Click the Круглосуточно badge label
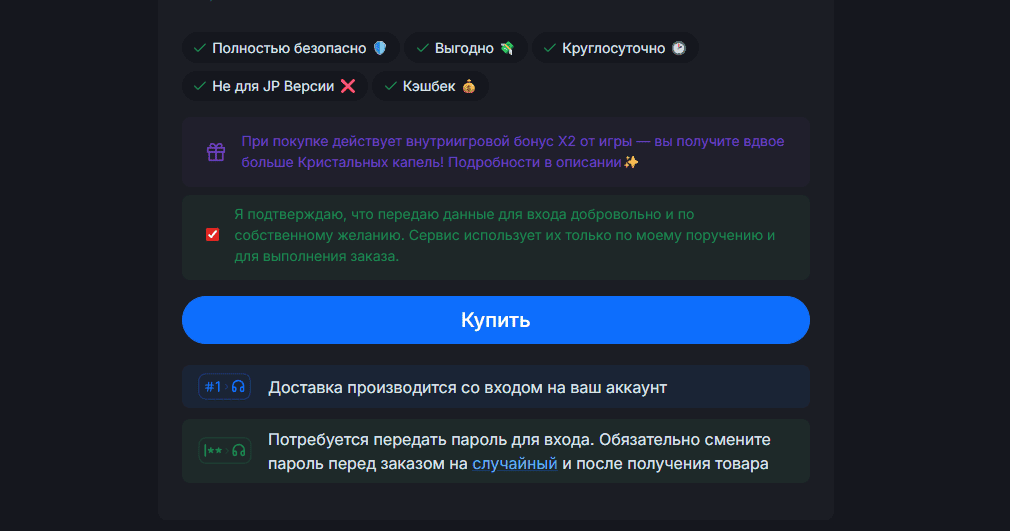Image resolution: width=1010 pixels, height=531 pixels. [613, 48]
